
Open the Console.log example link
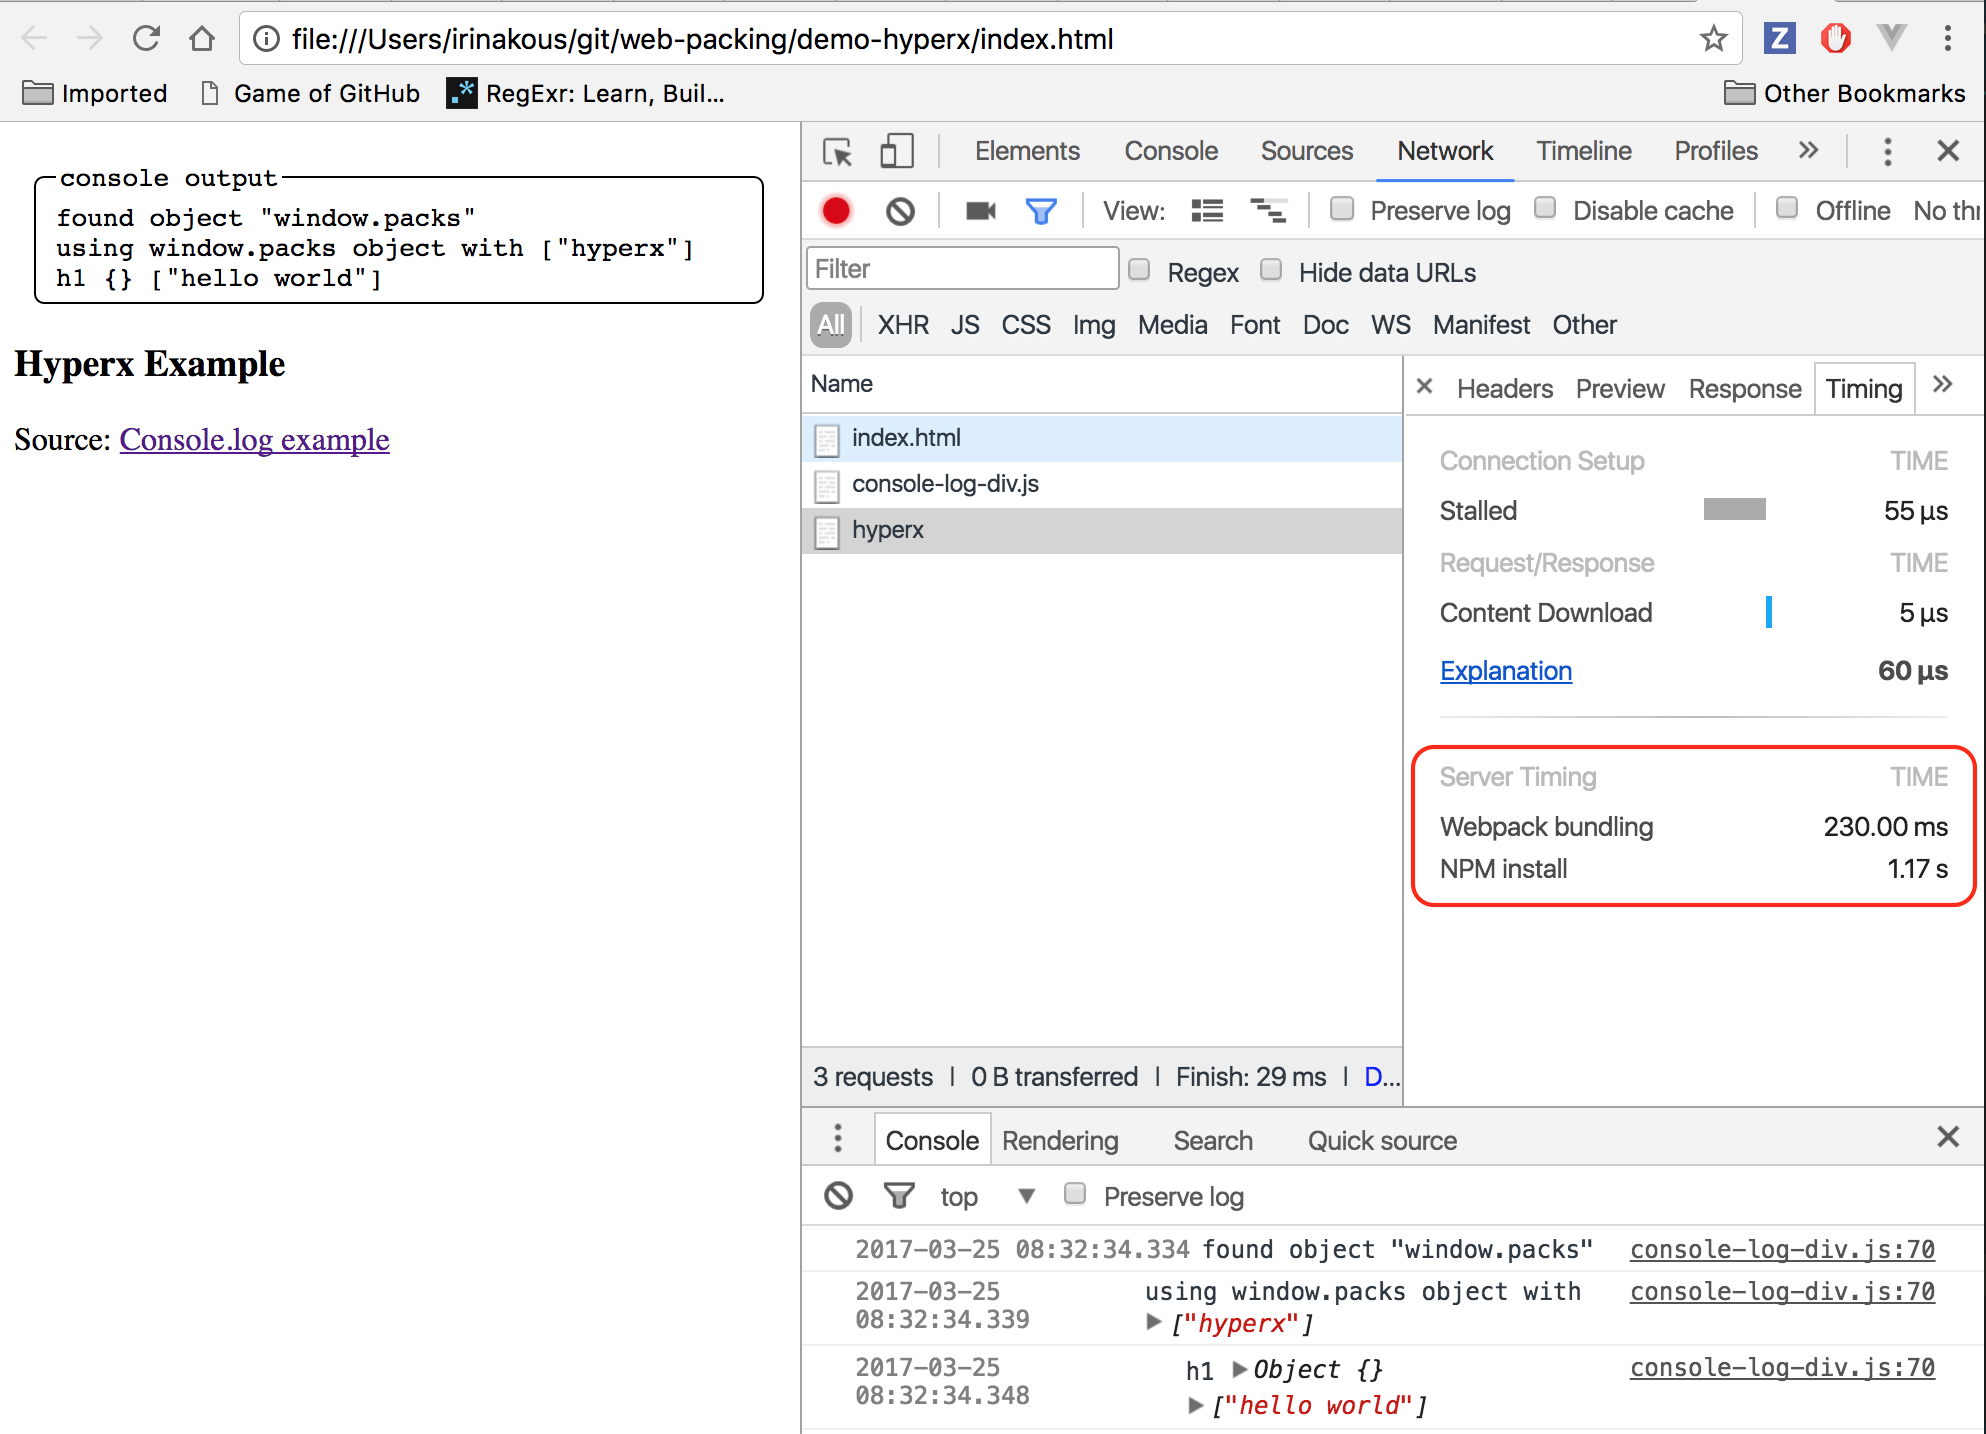click(x=254, y=440)
